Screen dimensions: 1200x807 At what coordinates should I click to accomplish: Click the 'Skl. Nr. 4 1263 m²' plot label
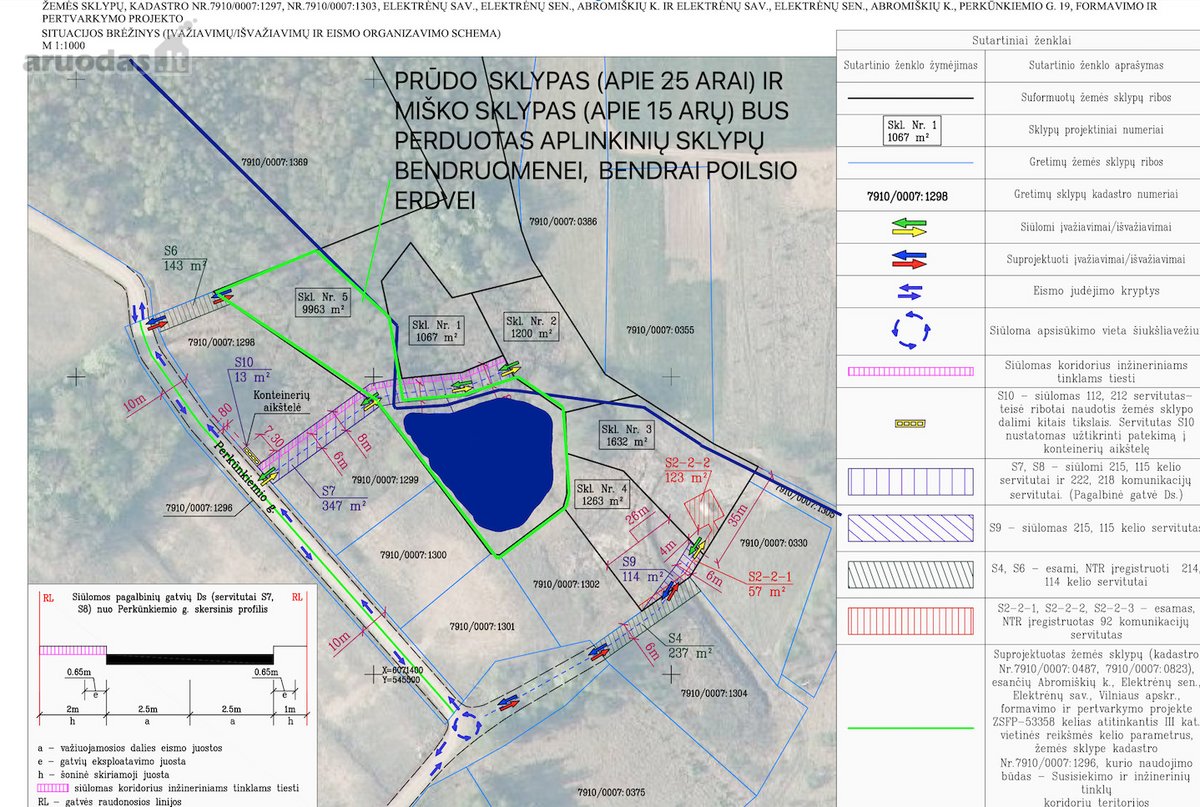click(602, 496)
